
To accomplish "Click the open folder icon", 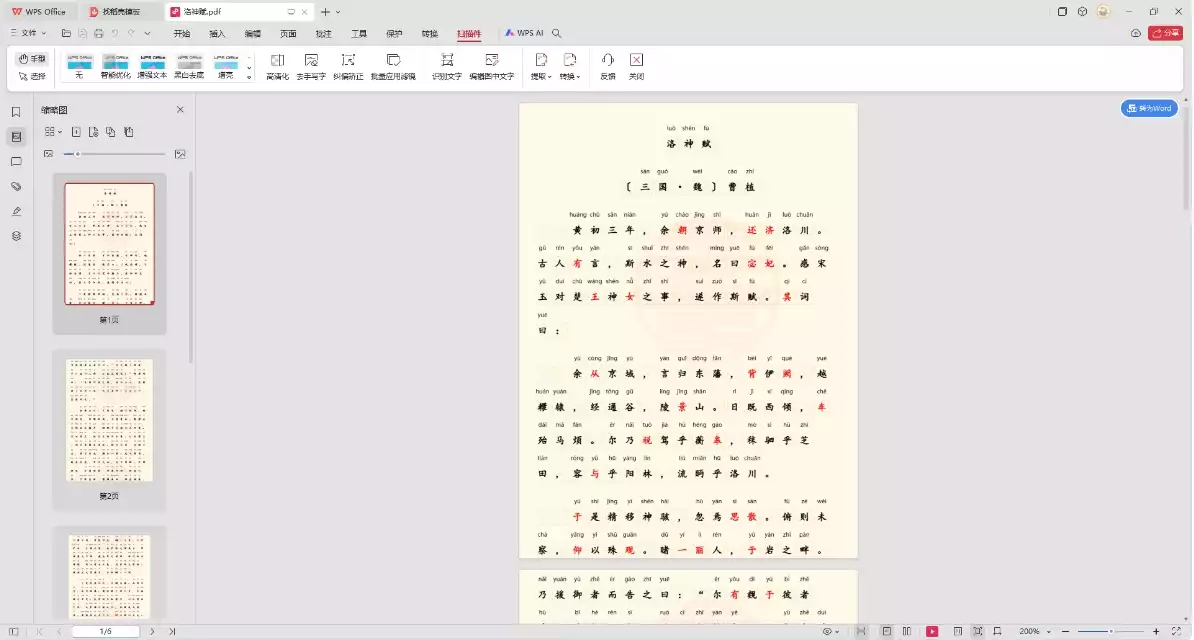I will (x=66, y=34).
